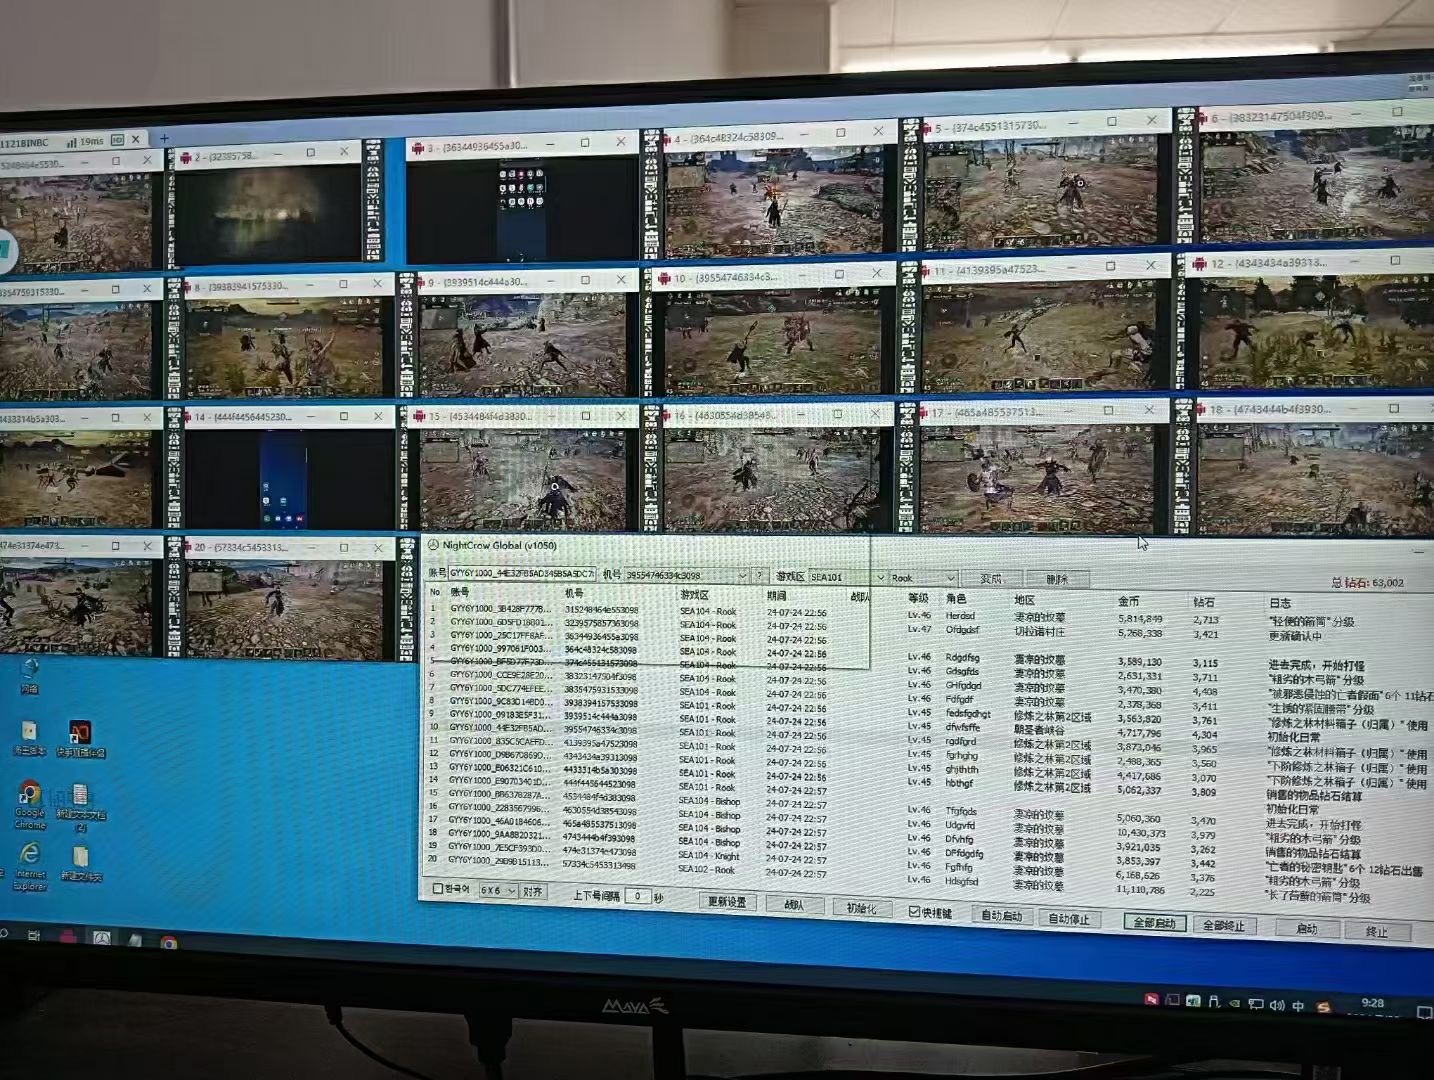Open the 新建文件夹 folder on the desktop
The width and height of the screenshot is (1434, 1080).
click(80, 864)
